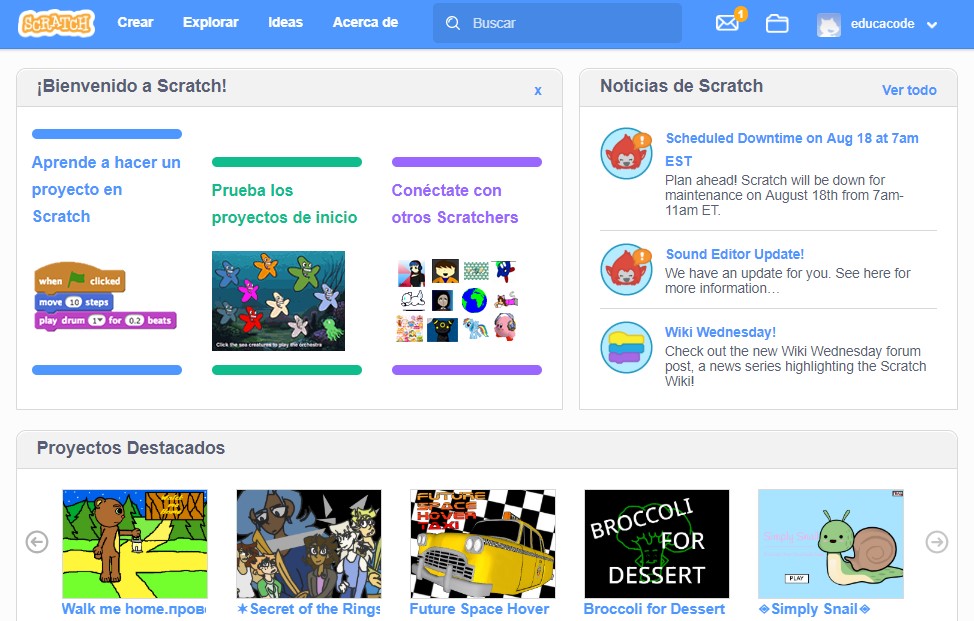
Task: Click the educacode username
Action: point(883,24)
